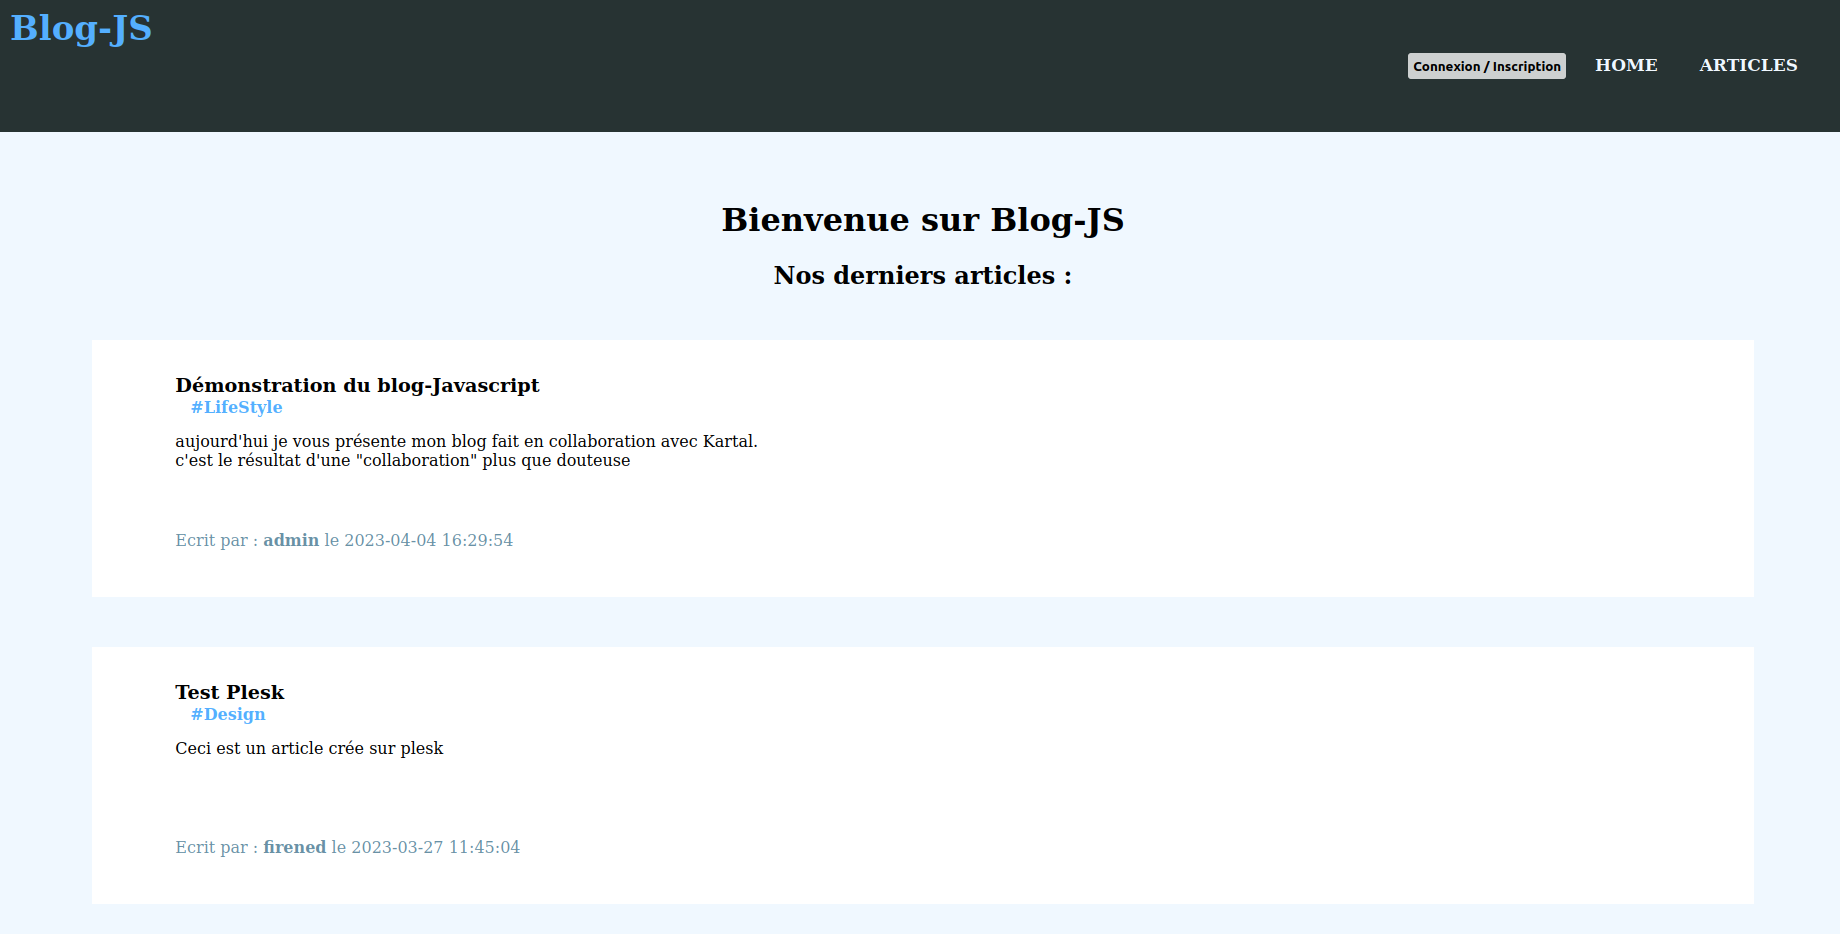
Task: Click the Nos derniers articles heading
Action: click(x=922, y=275)
